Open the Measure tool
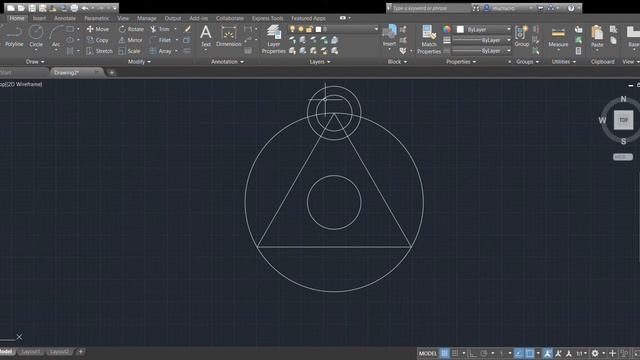This screenshot has height=360, width=640. click(x=558, y=37)
